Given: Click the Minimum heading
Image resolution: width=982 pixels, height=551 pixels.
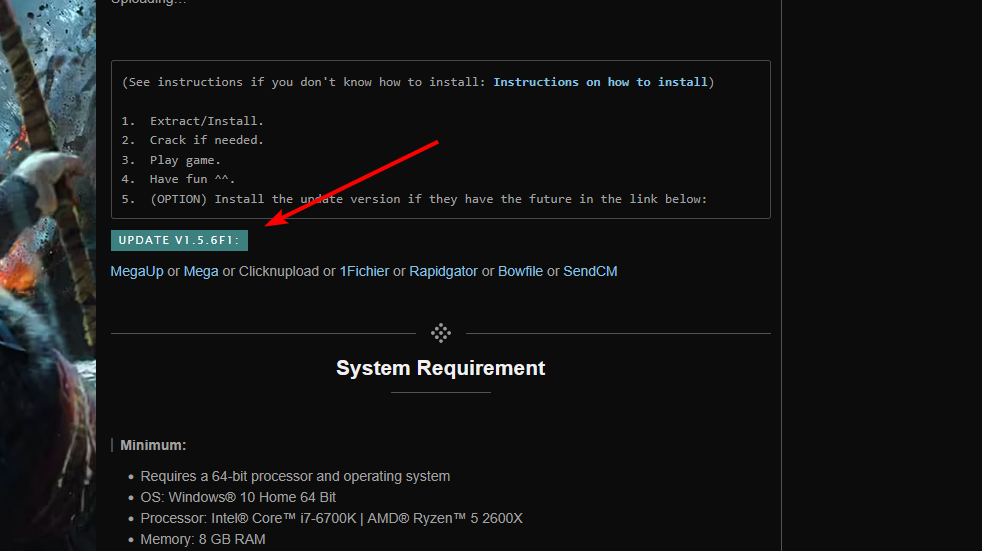Looking at the screenshot, I should (153, 445).
